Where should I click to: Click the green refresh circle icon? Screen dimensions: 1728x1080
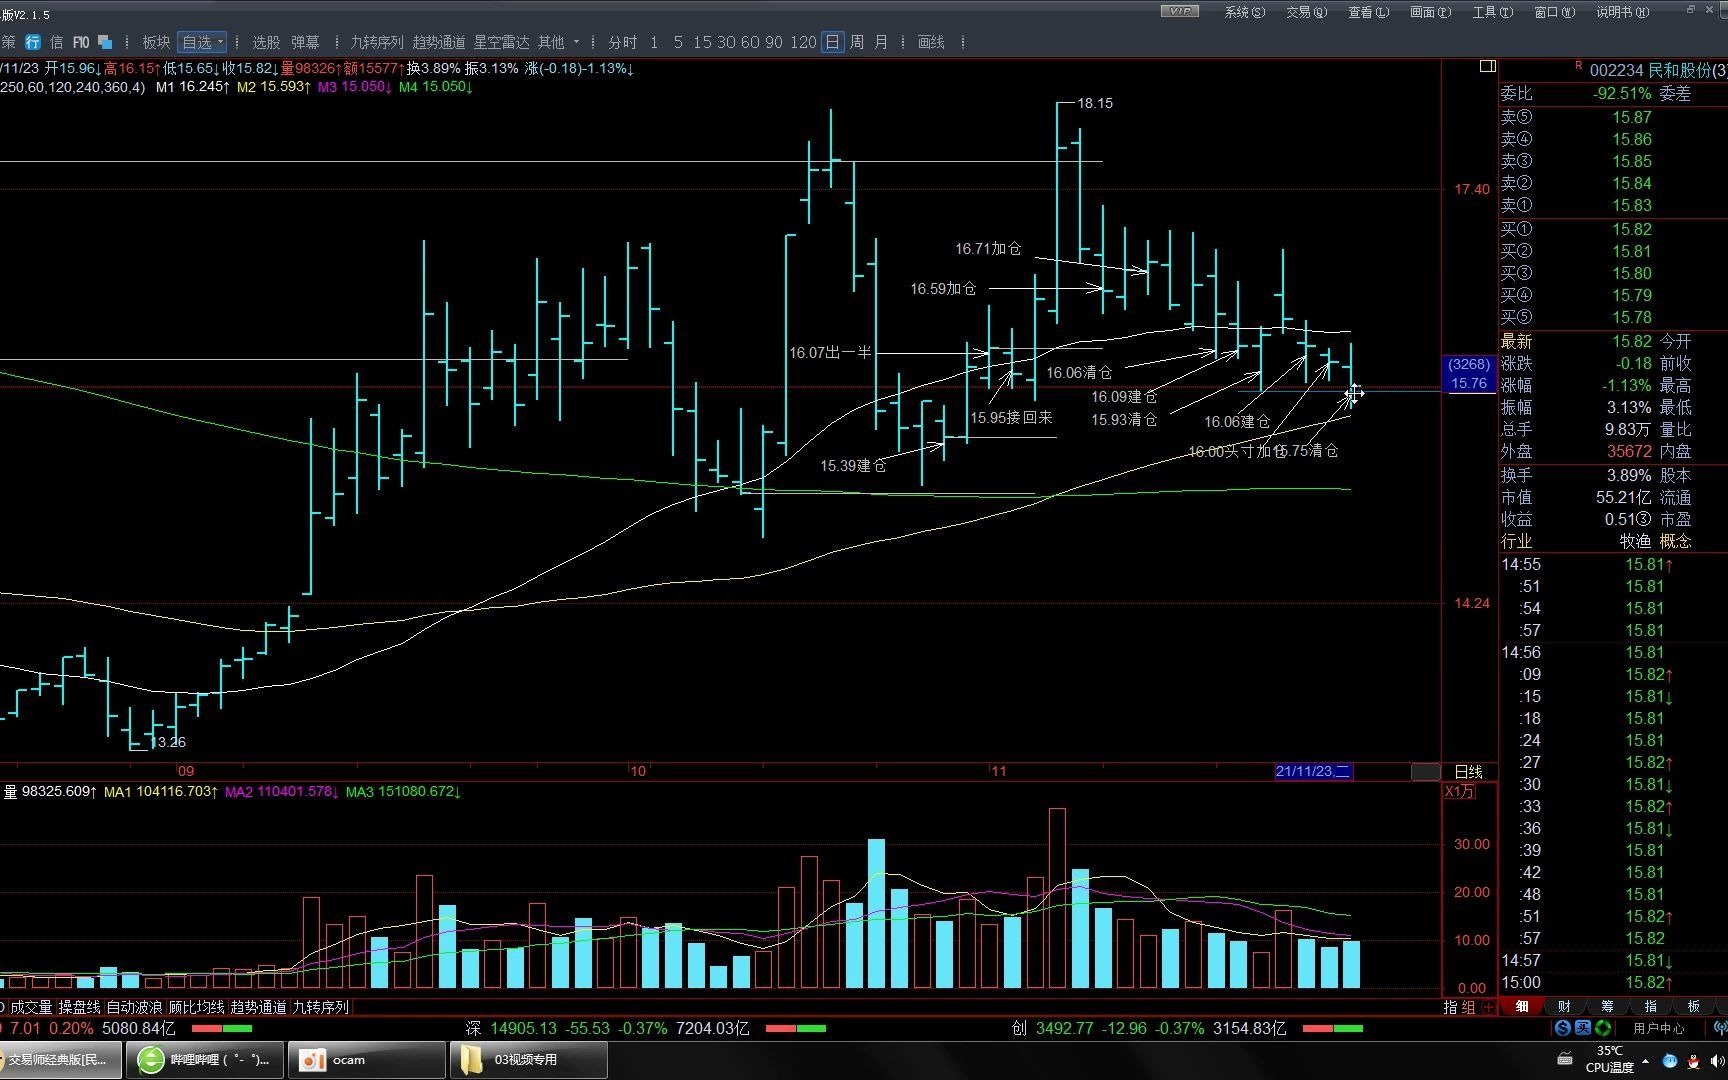tap(1603, 1028)
